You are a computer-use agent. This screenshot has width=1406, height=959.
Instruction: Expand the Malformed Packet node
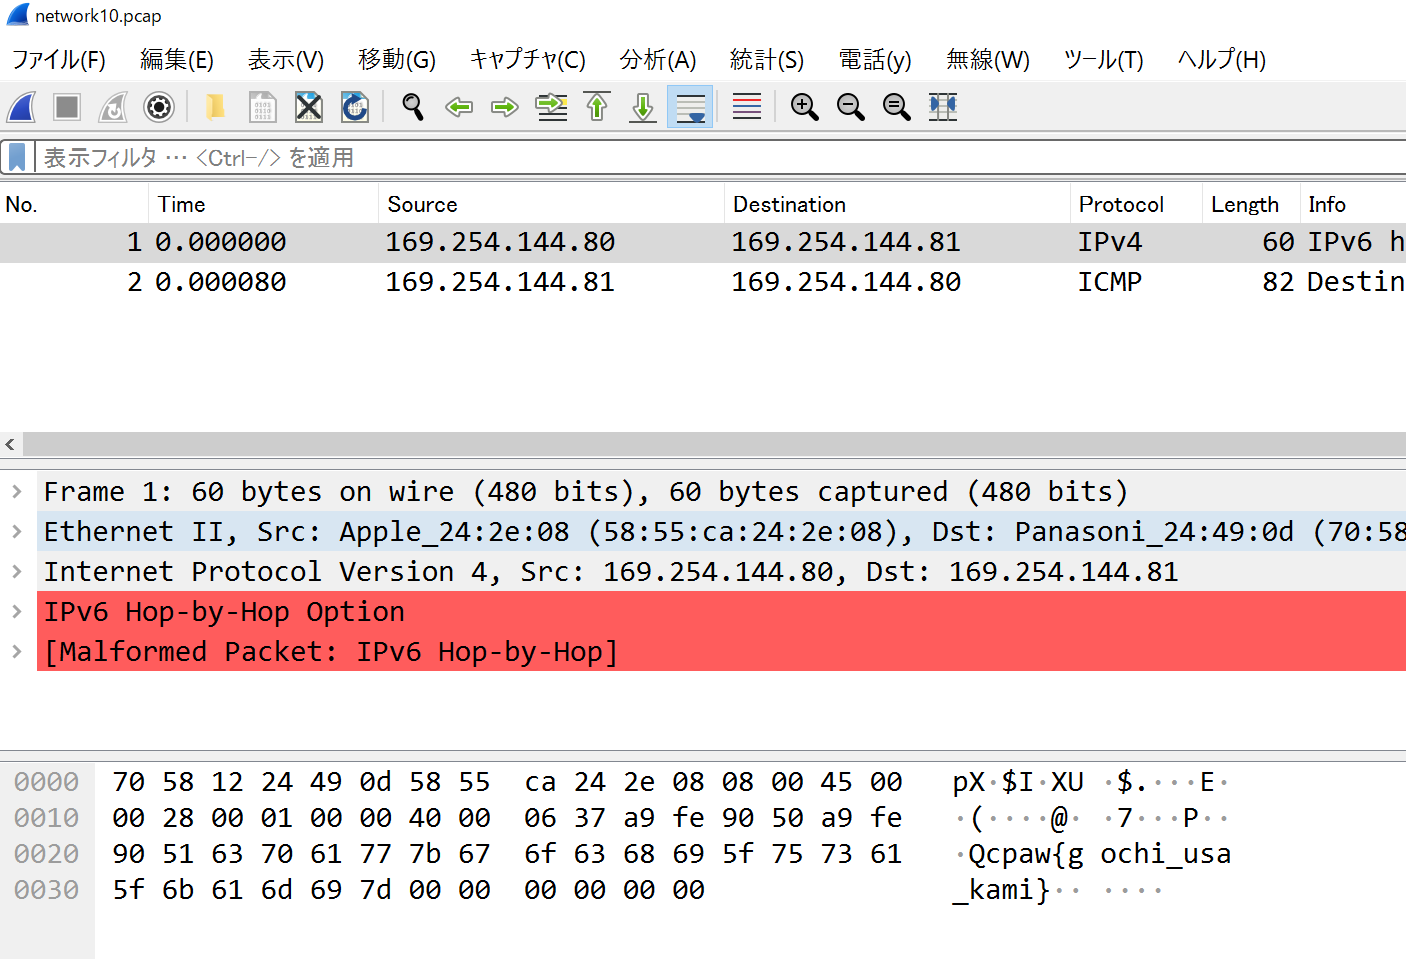[x=17, y=651]
